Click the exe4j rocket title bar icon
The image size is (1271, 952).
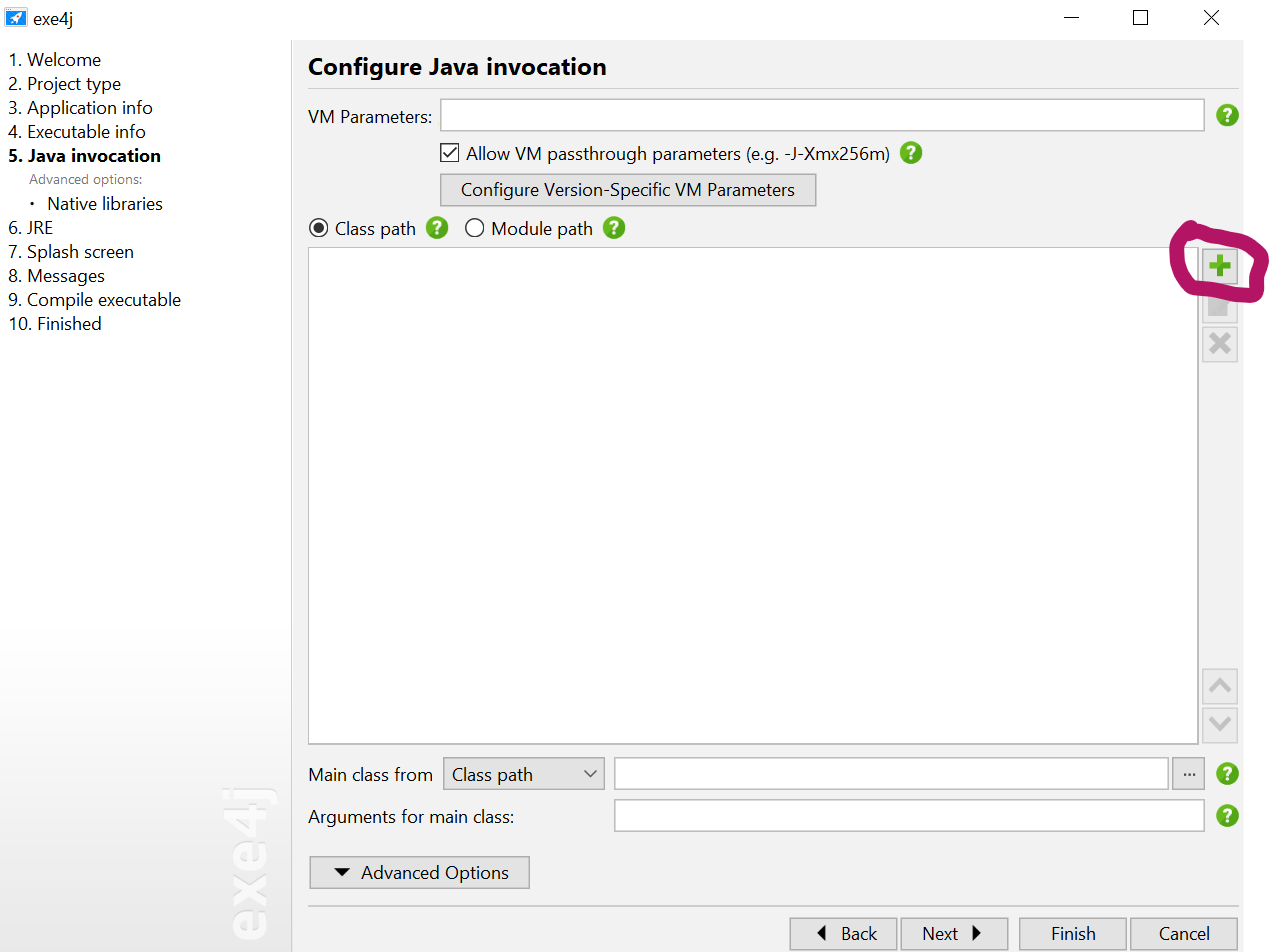coord(16,17)
